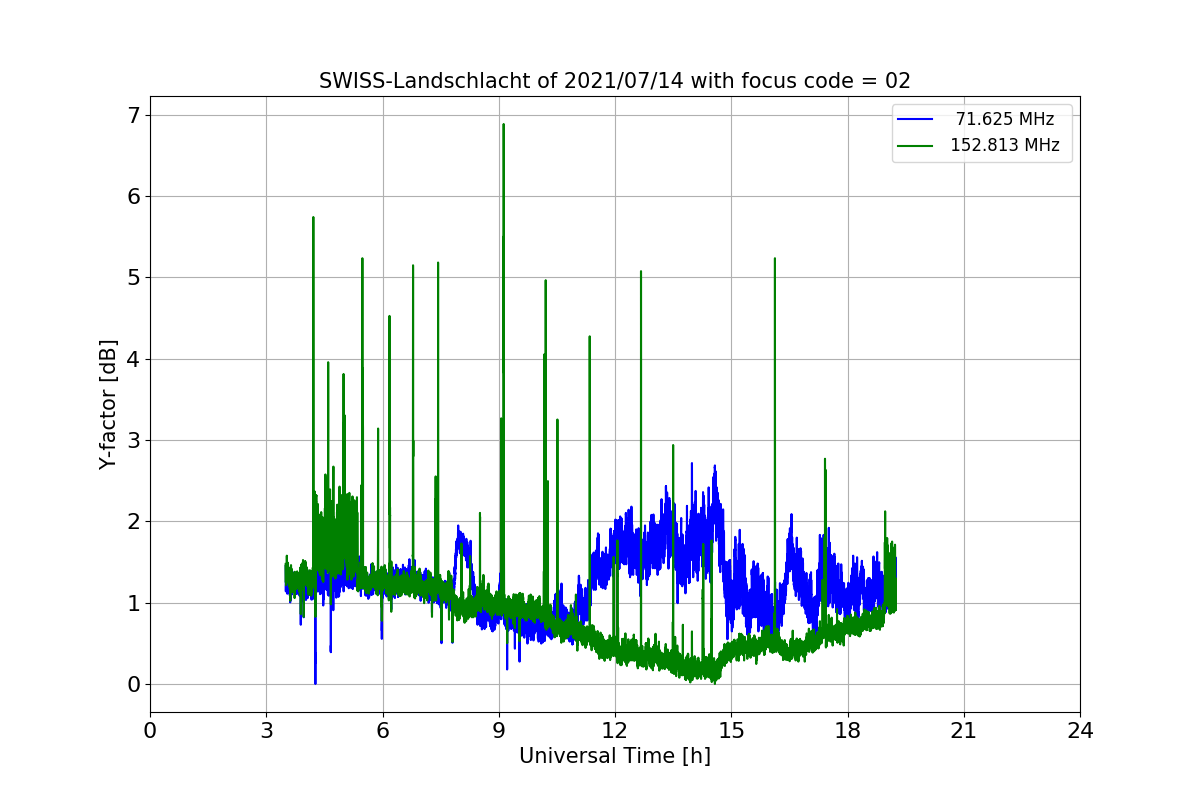Click y-axis tick label 6
The image size is (1200, 800).
134,196
